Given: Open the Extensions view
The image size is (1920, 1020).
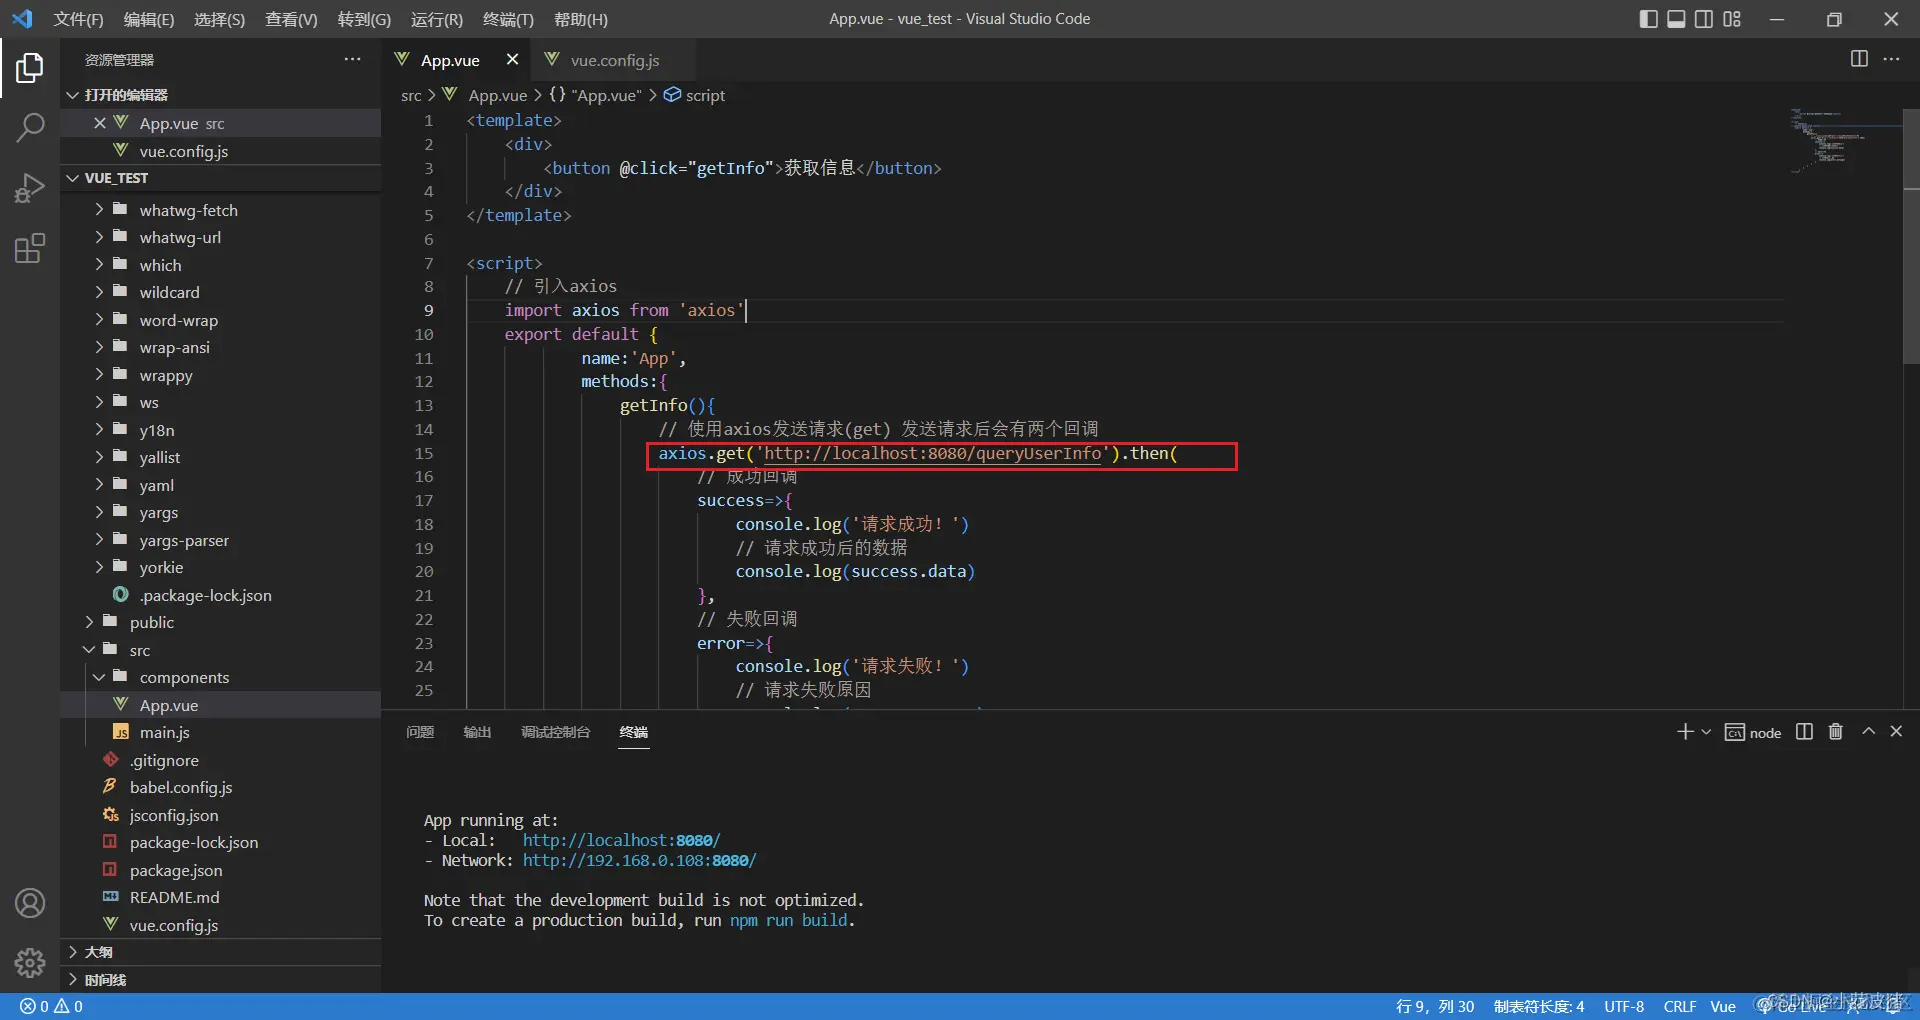Looking at the screenshot, I should point(30,247).
